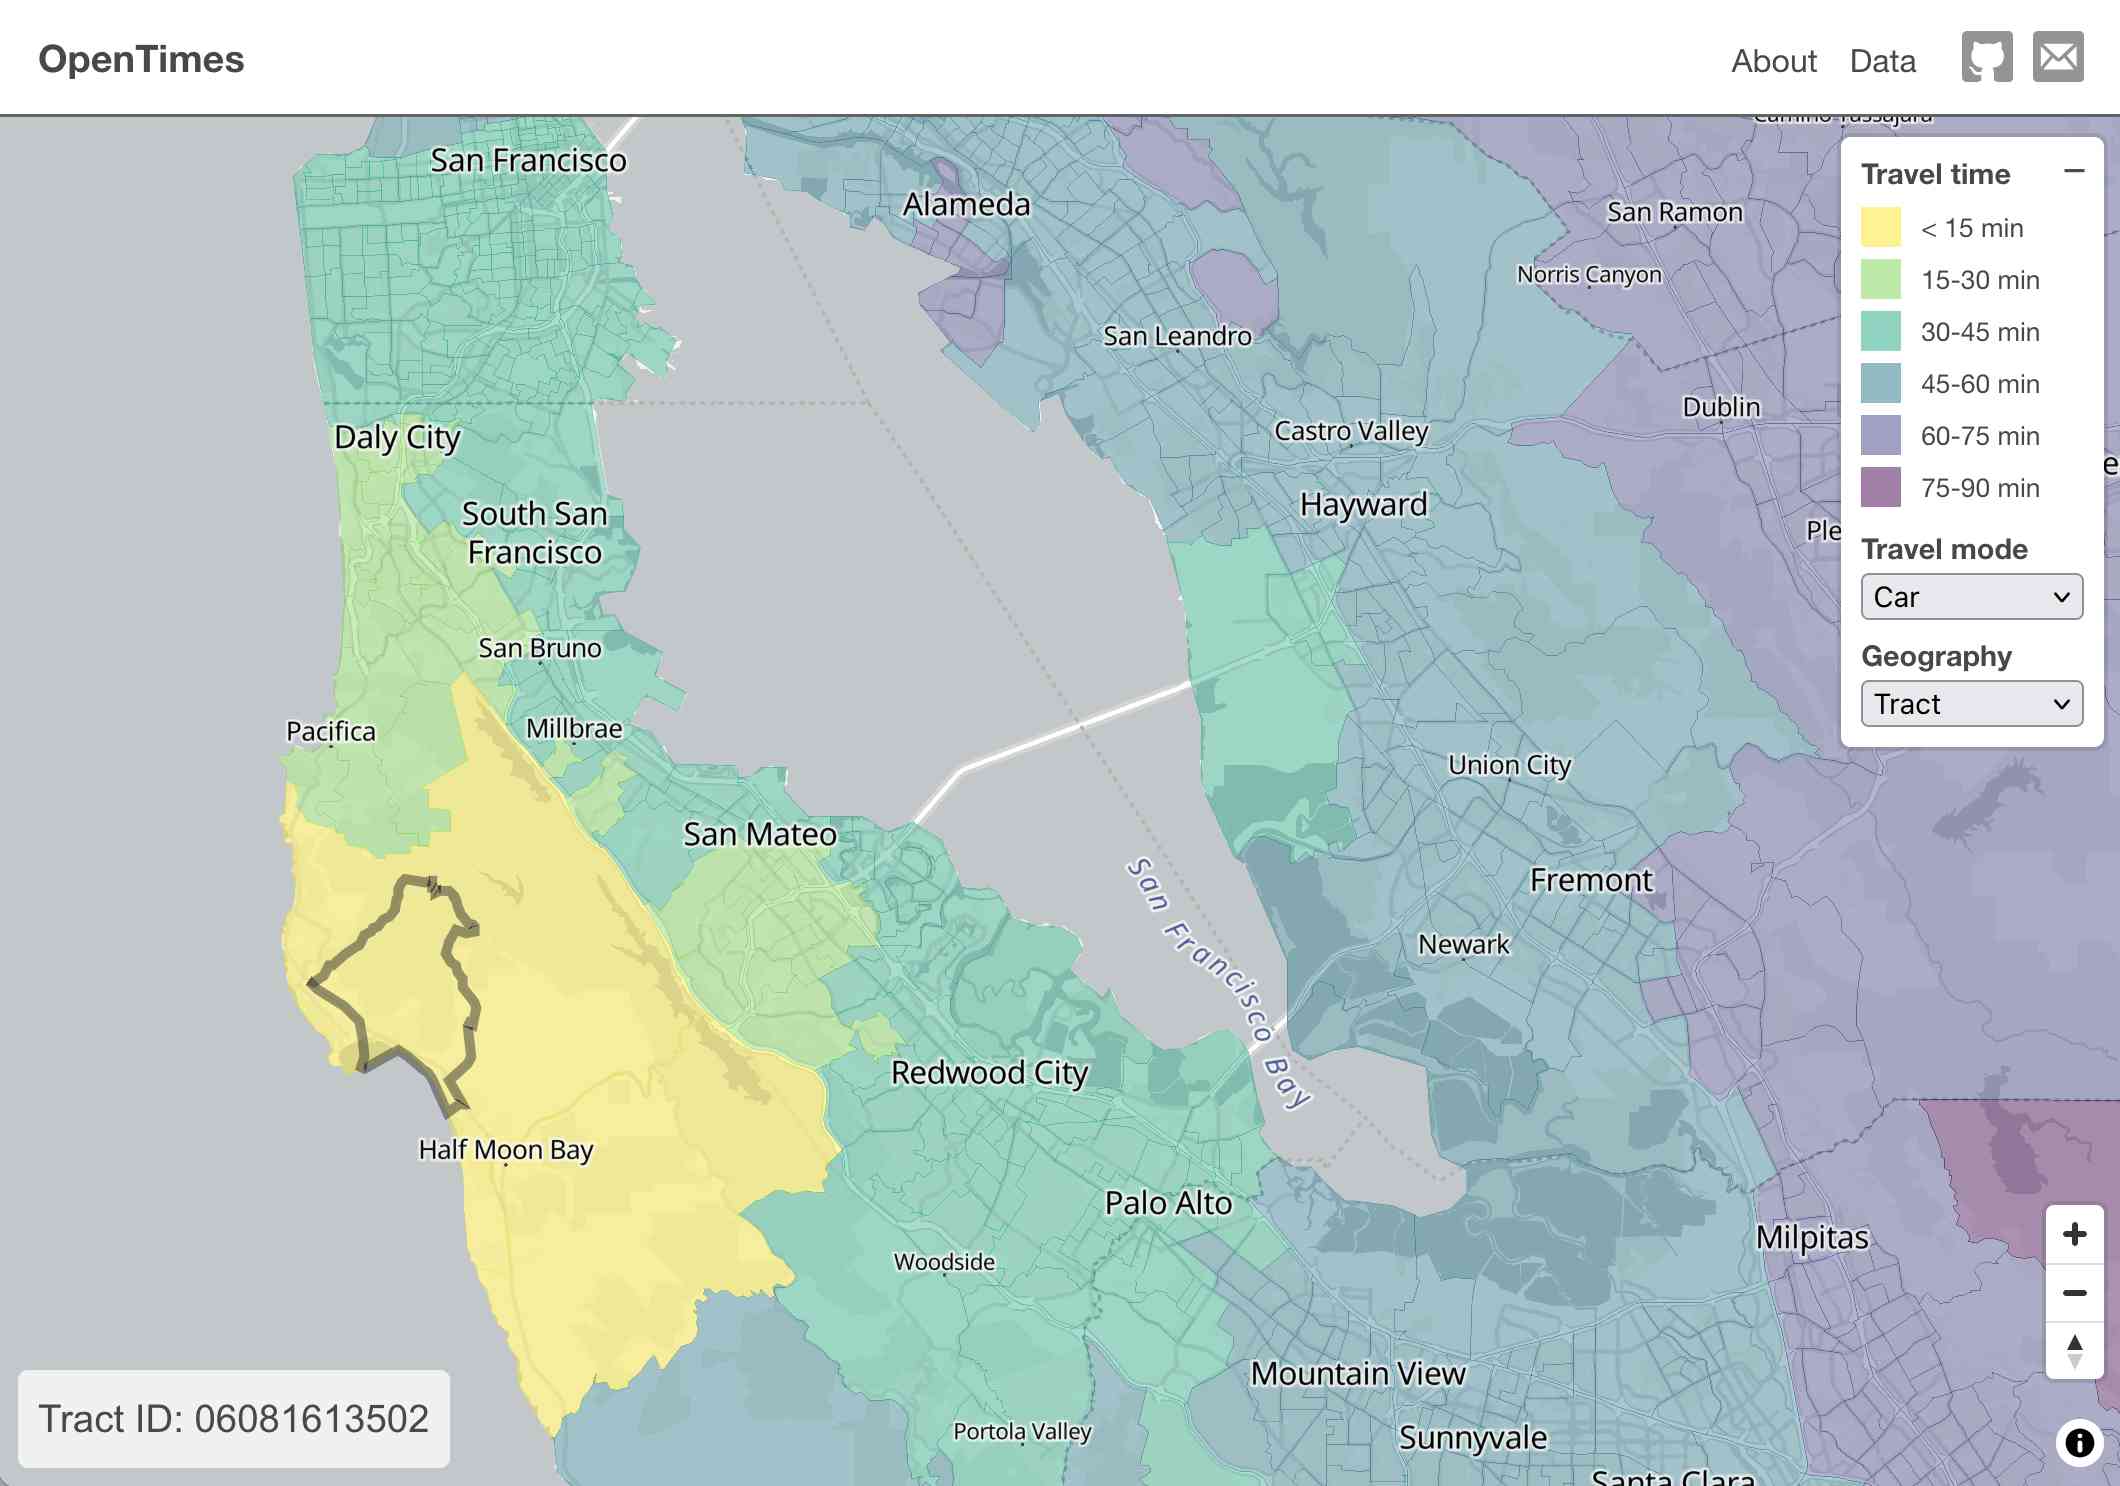Open the About page
Screen dimensions: 2120x1486
(x=1774, y=61)
